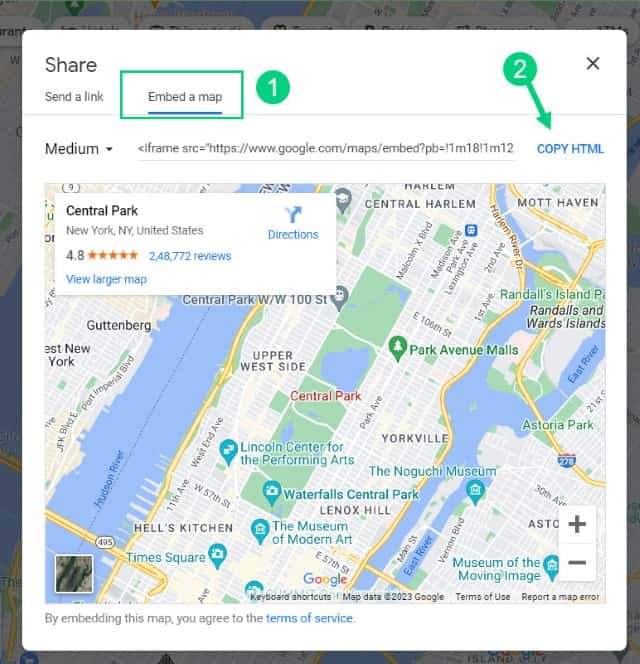
Task: Click the LENOX HILL label
Action: click(x=355, y=510)
